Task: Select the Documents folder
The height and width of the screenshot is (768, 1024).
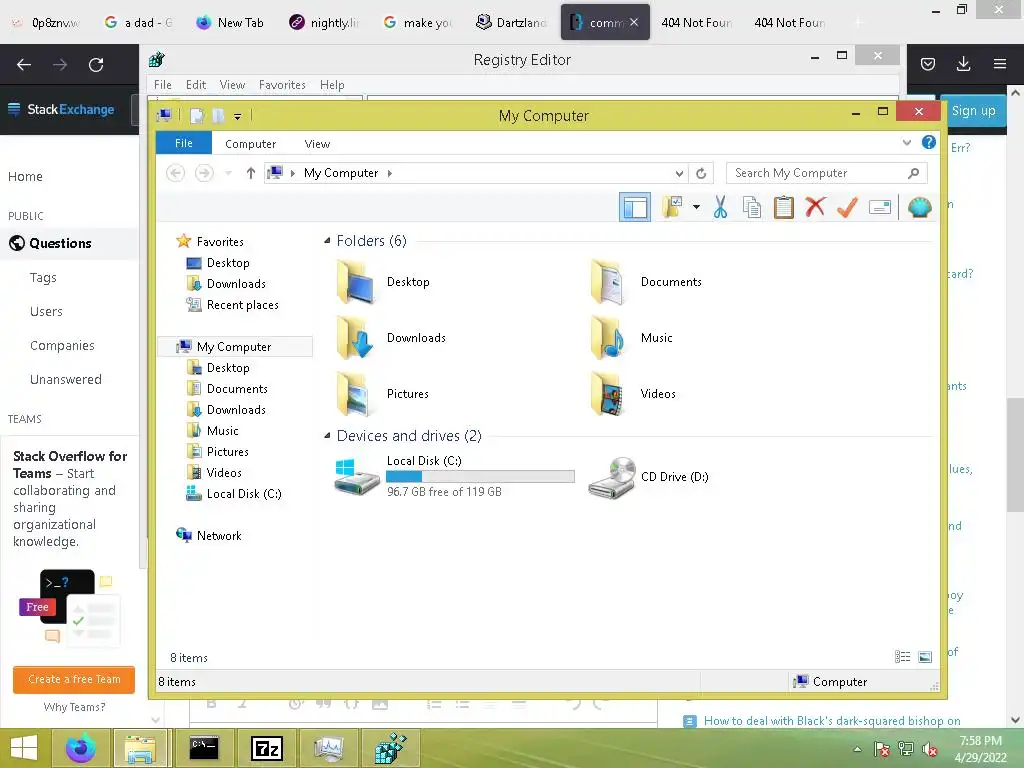Action: 647,282
